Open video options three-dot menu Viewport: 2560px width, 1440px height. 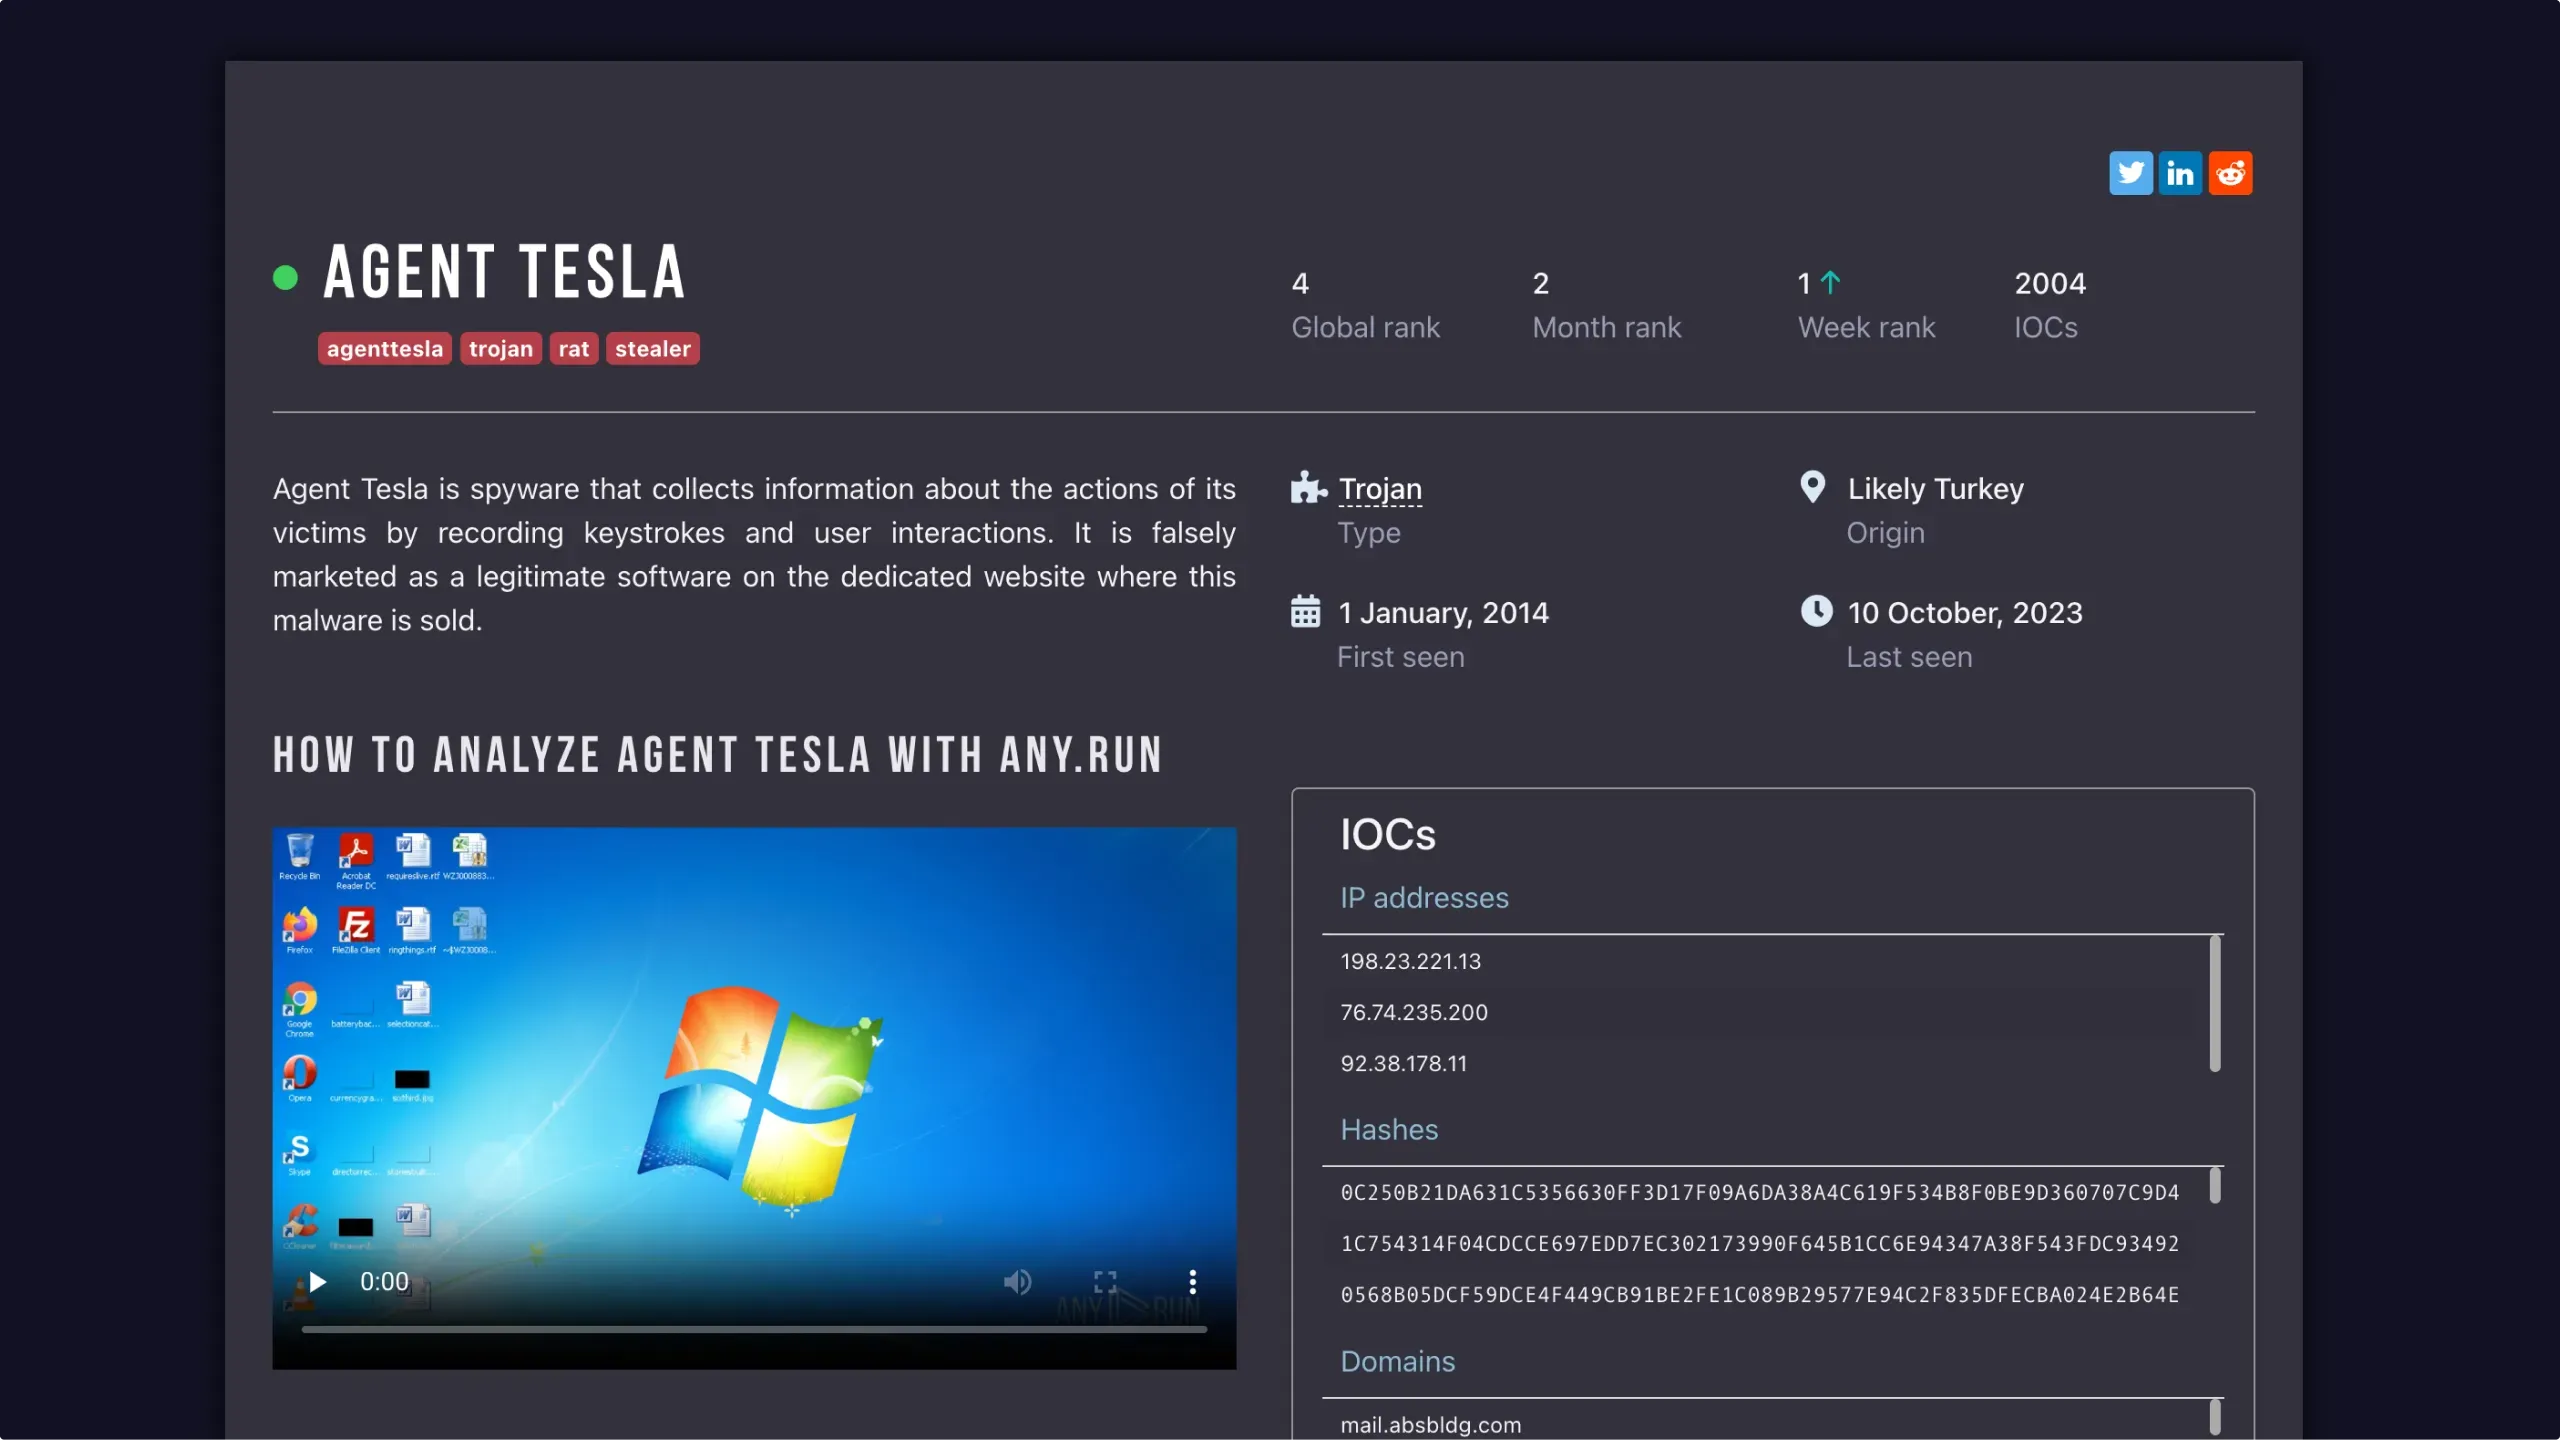pyautogui.click(x=1192, y=1282)
